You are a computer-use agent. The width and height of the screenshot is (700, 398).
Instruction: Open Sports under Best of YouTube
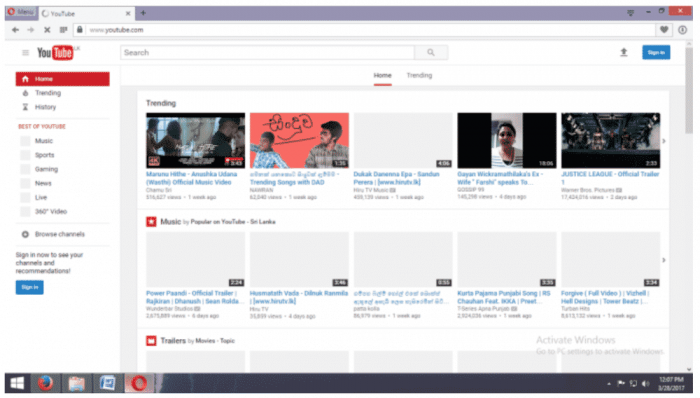(45, 155)
